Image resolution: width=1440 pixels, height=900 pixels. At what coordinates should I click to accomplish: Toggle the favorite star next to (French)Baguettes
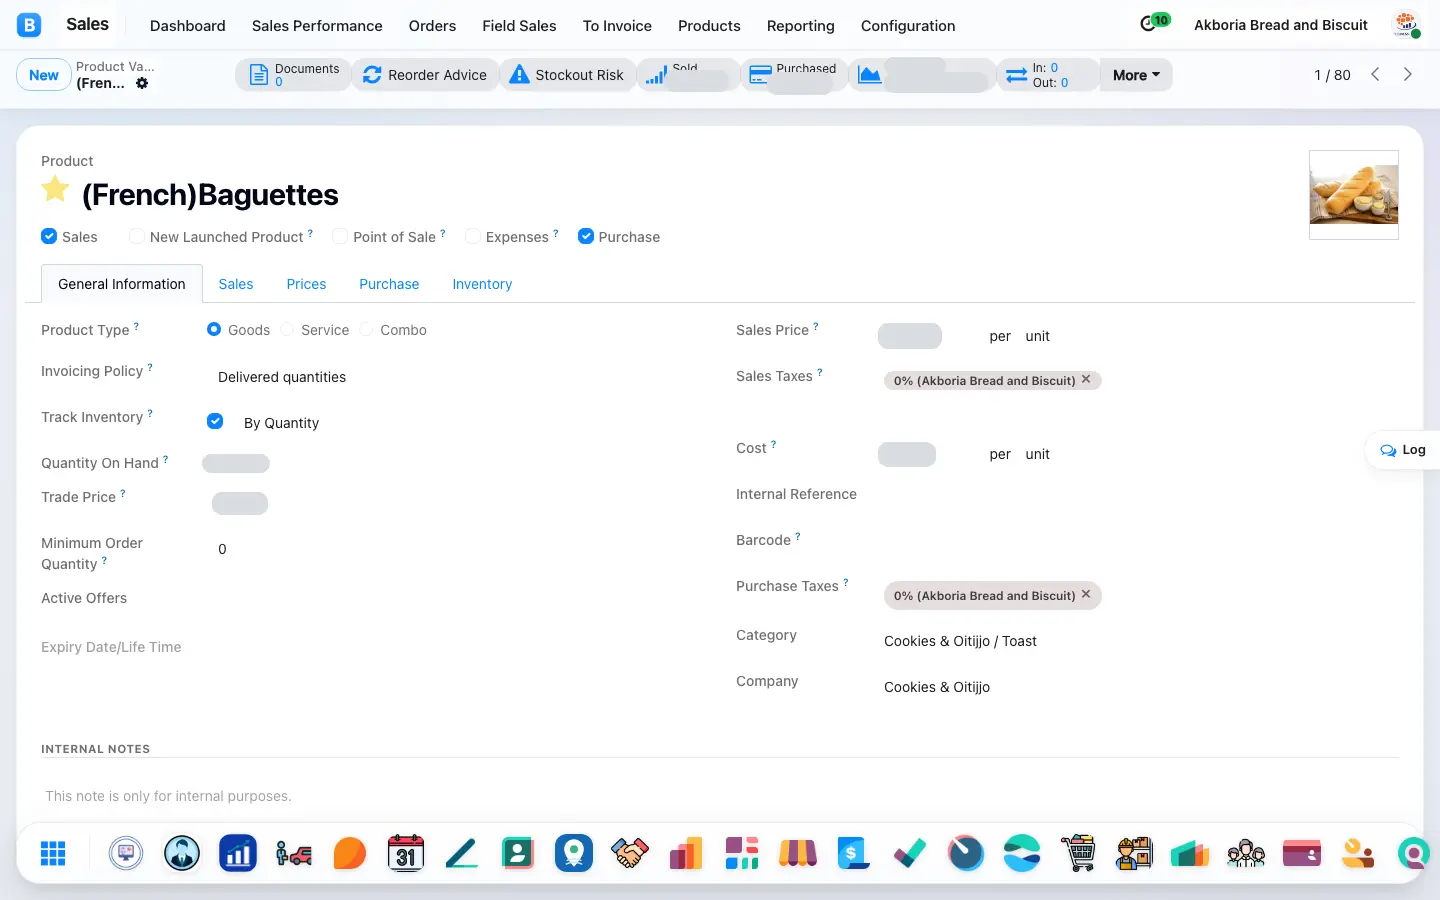55,188
